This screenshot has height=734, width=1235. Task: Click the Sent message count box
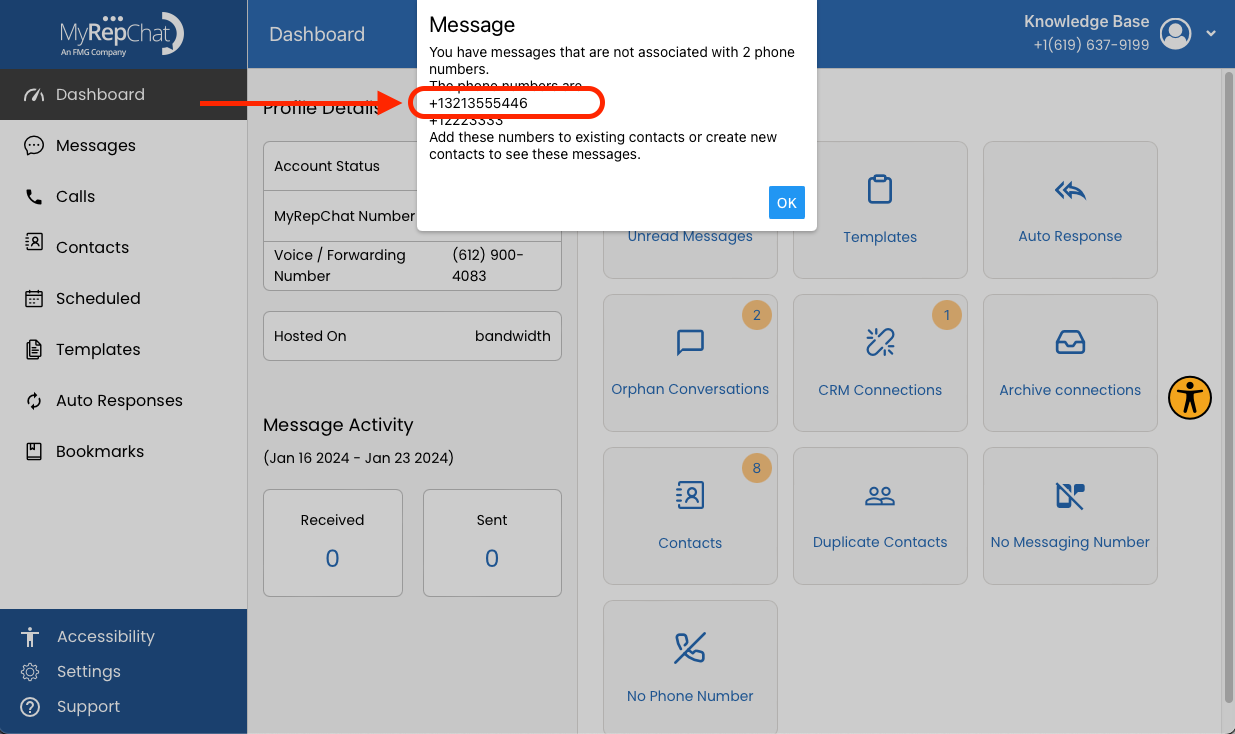[x=492, y=543]
